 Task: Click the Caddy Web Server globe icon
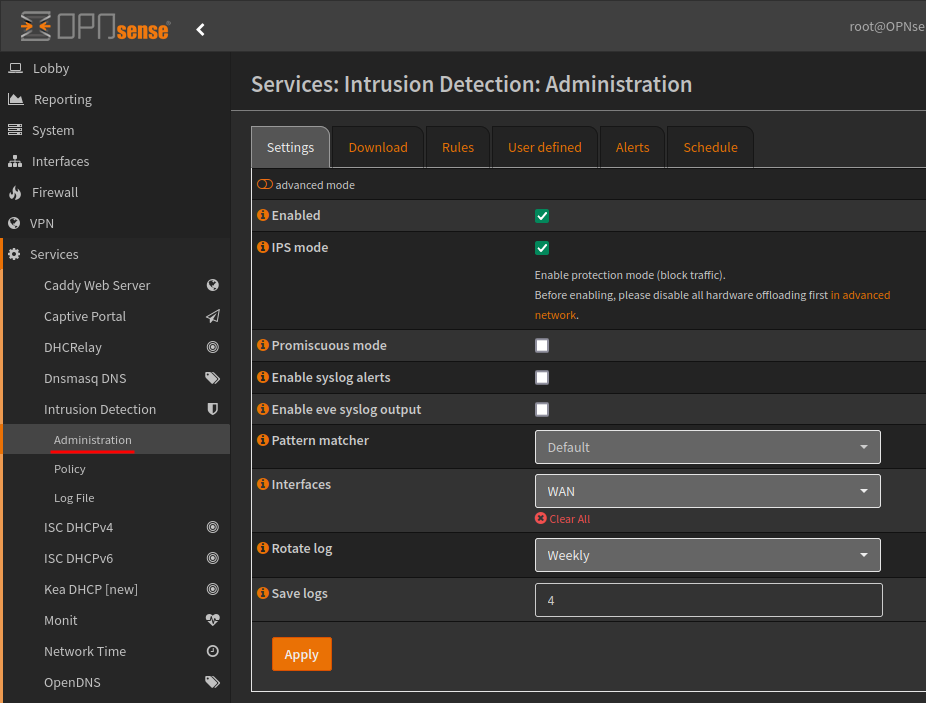tap(213, 285)
